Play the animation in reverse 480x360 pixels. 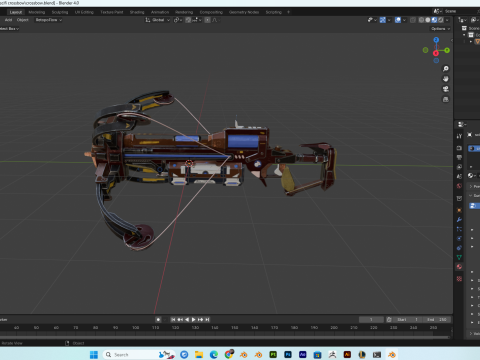point(187,320)
